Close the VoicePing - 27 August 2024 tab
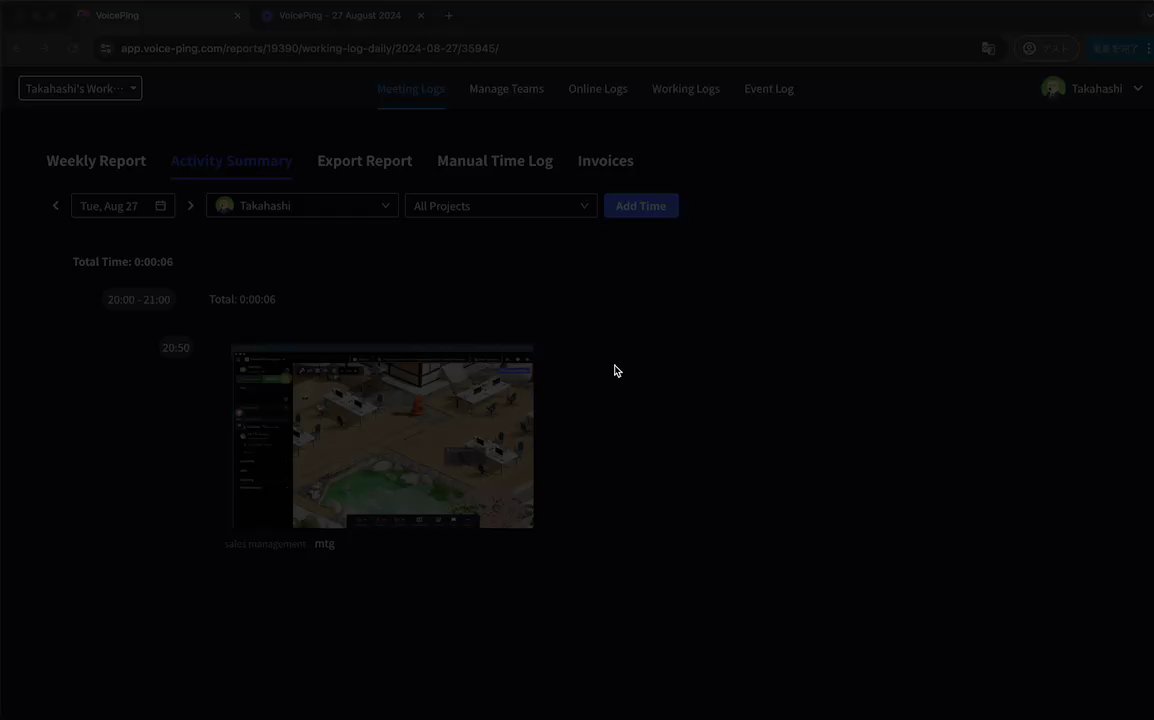The image size is (1154, 720). (x=420, y=15)
